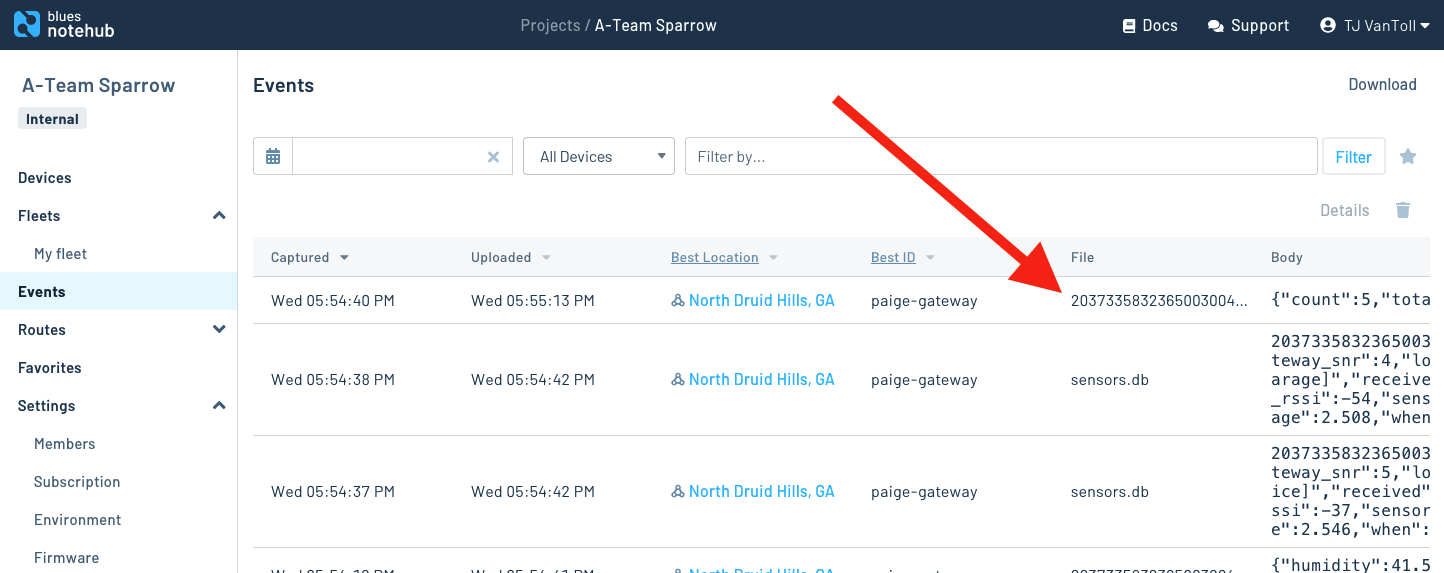Select event captured Wed 05:54:38 PM

click(333, 379)
